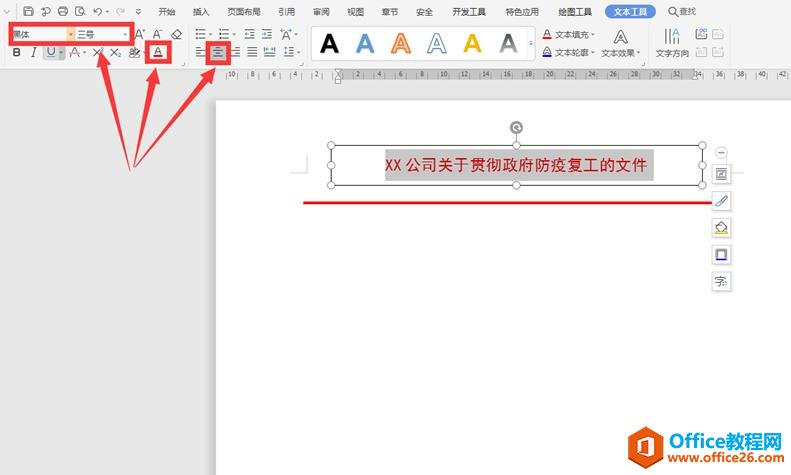Click the Undo arrow icon
Screen dimensions: 791x475
click(x=97, y=11)
